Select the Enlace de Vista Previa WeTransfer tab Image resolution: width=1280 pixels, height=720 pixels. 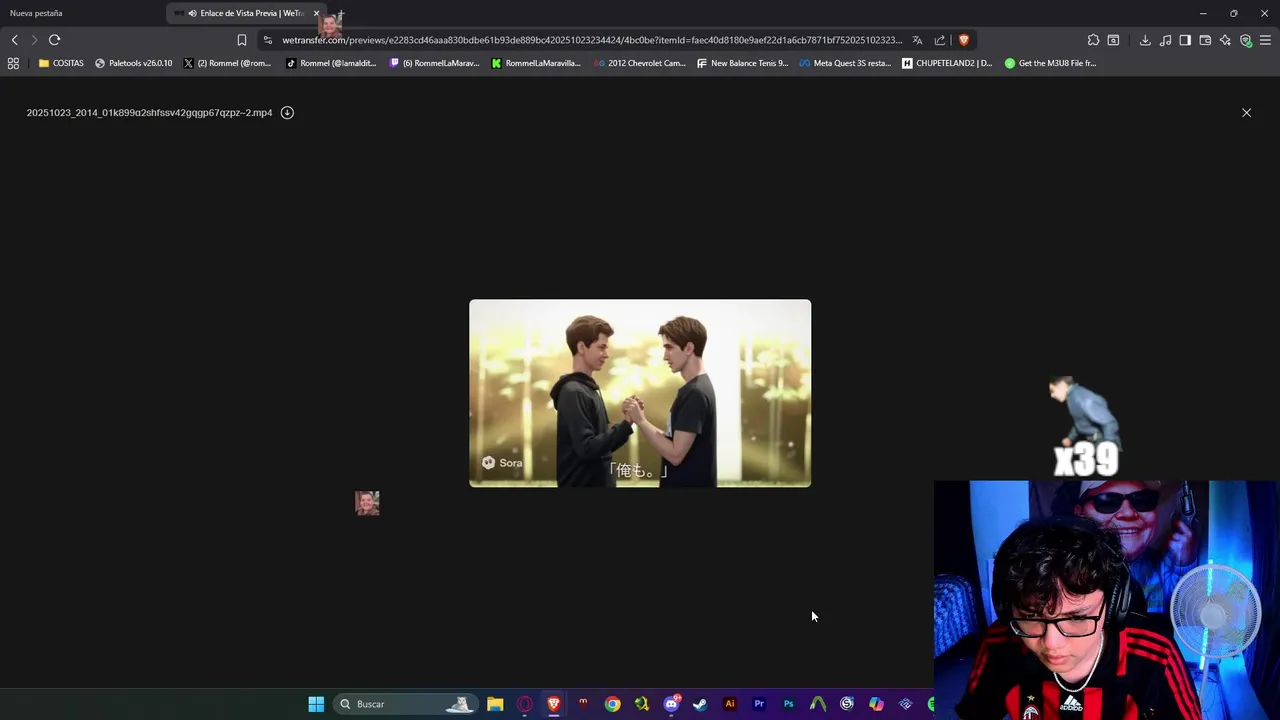point(245,13)
